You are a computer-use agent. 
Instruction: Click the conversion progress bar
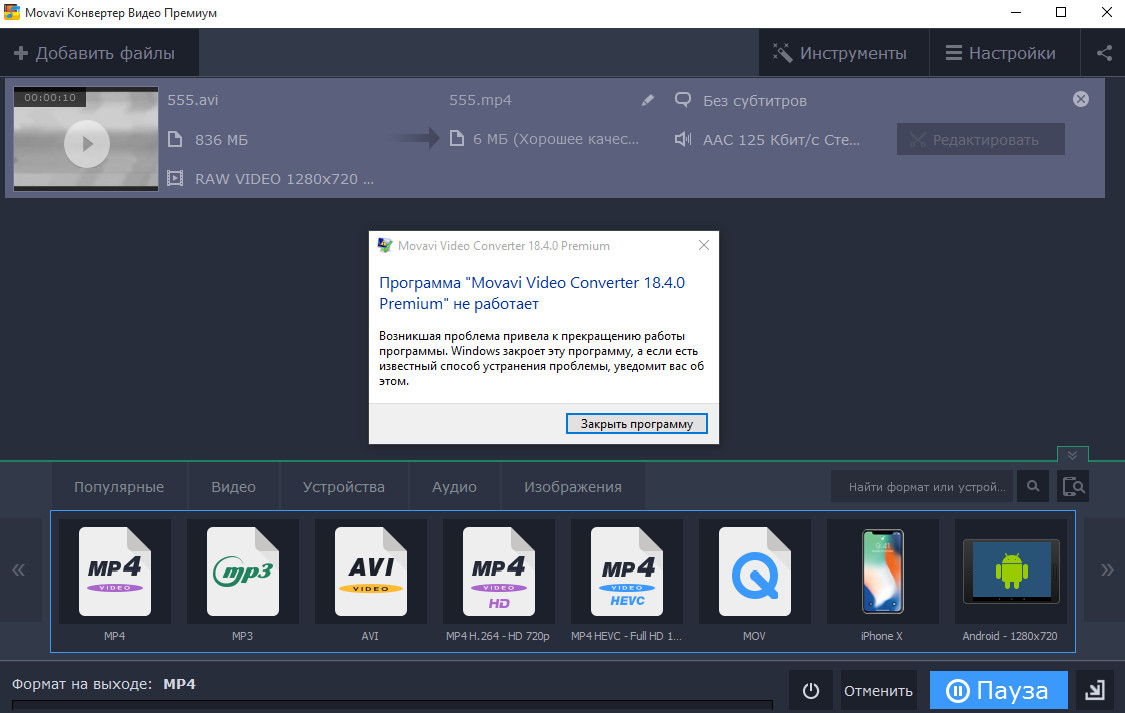[392, 706]
